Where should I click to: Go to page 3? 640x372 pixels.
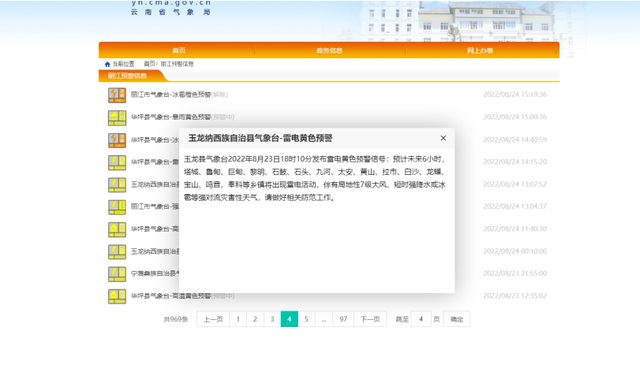coord(272,319)
